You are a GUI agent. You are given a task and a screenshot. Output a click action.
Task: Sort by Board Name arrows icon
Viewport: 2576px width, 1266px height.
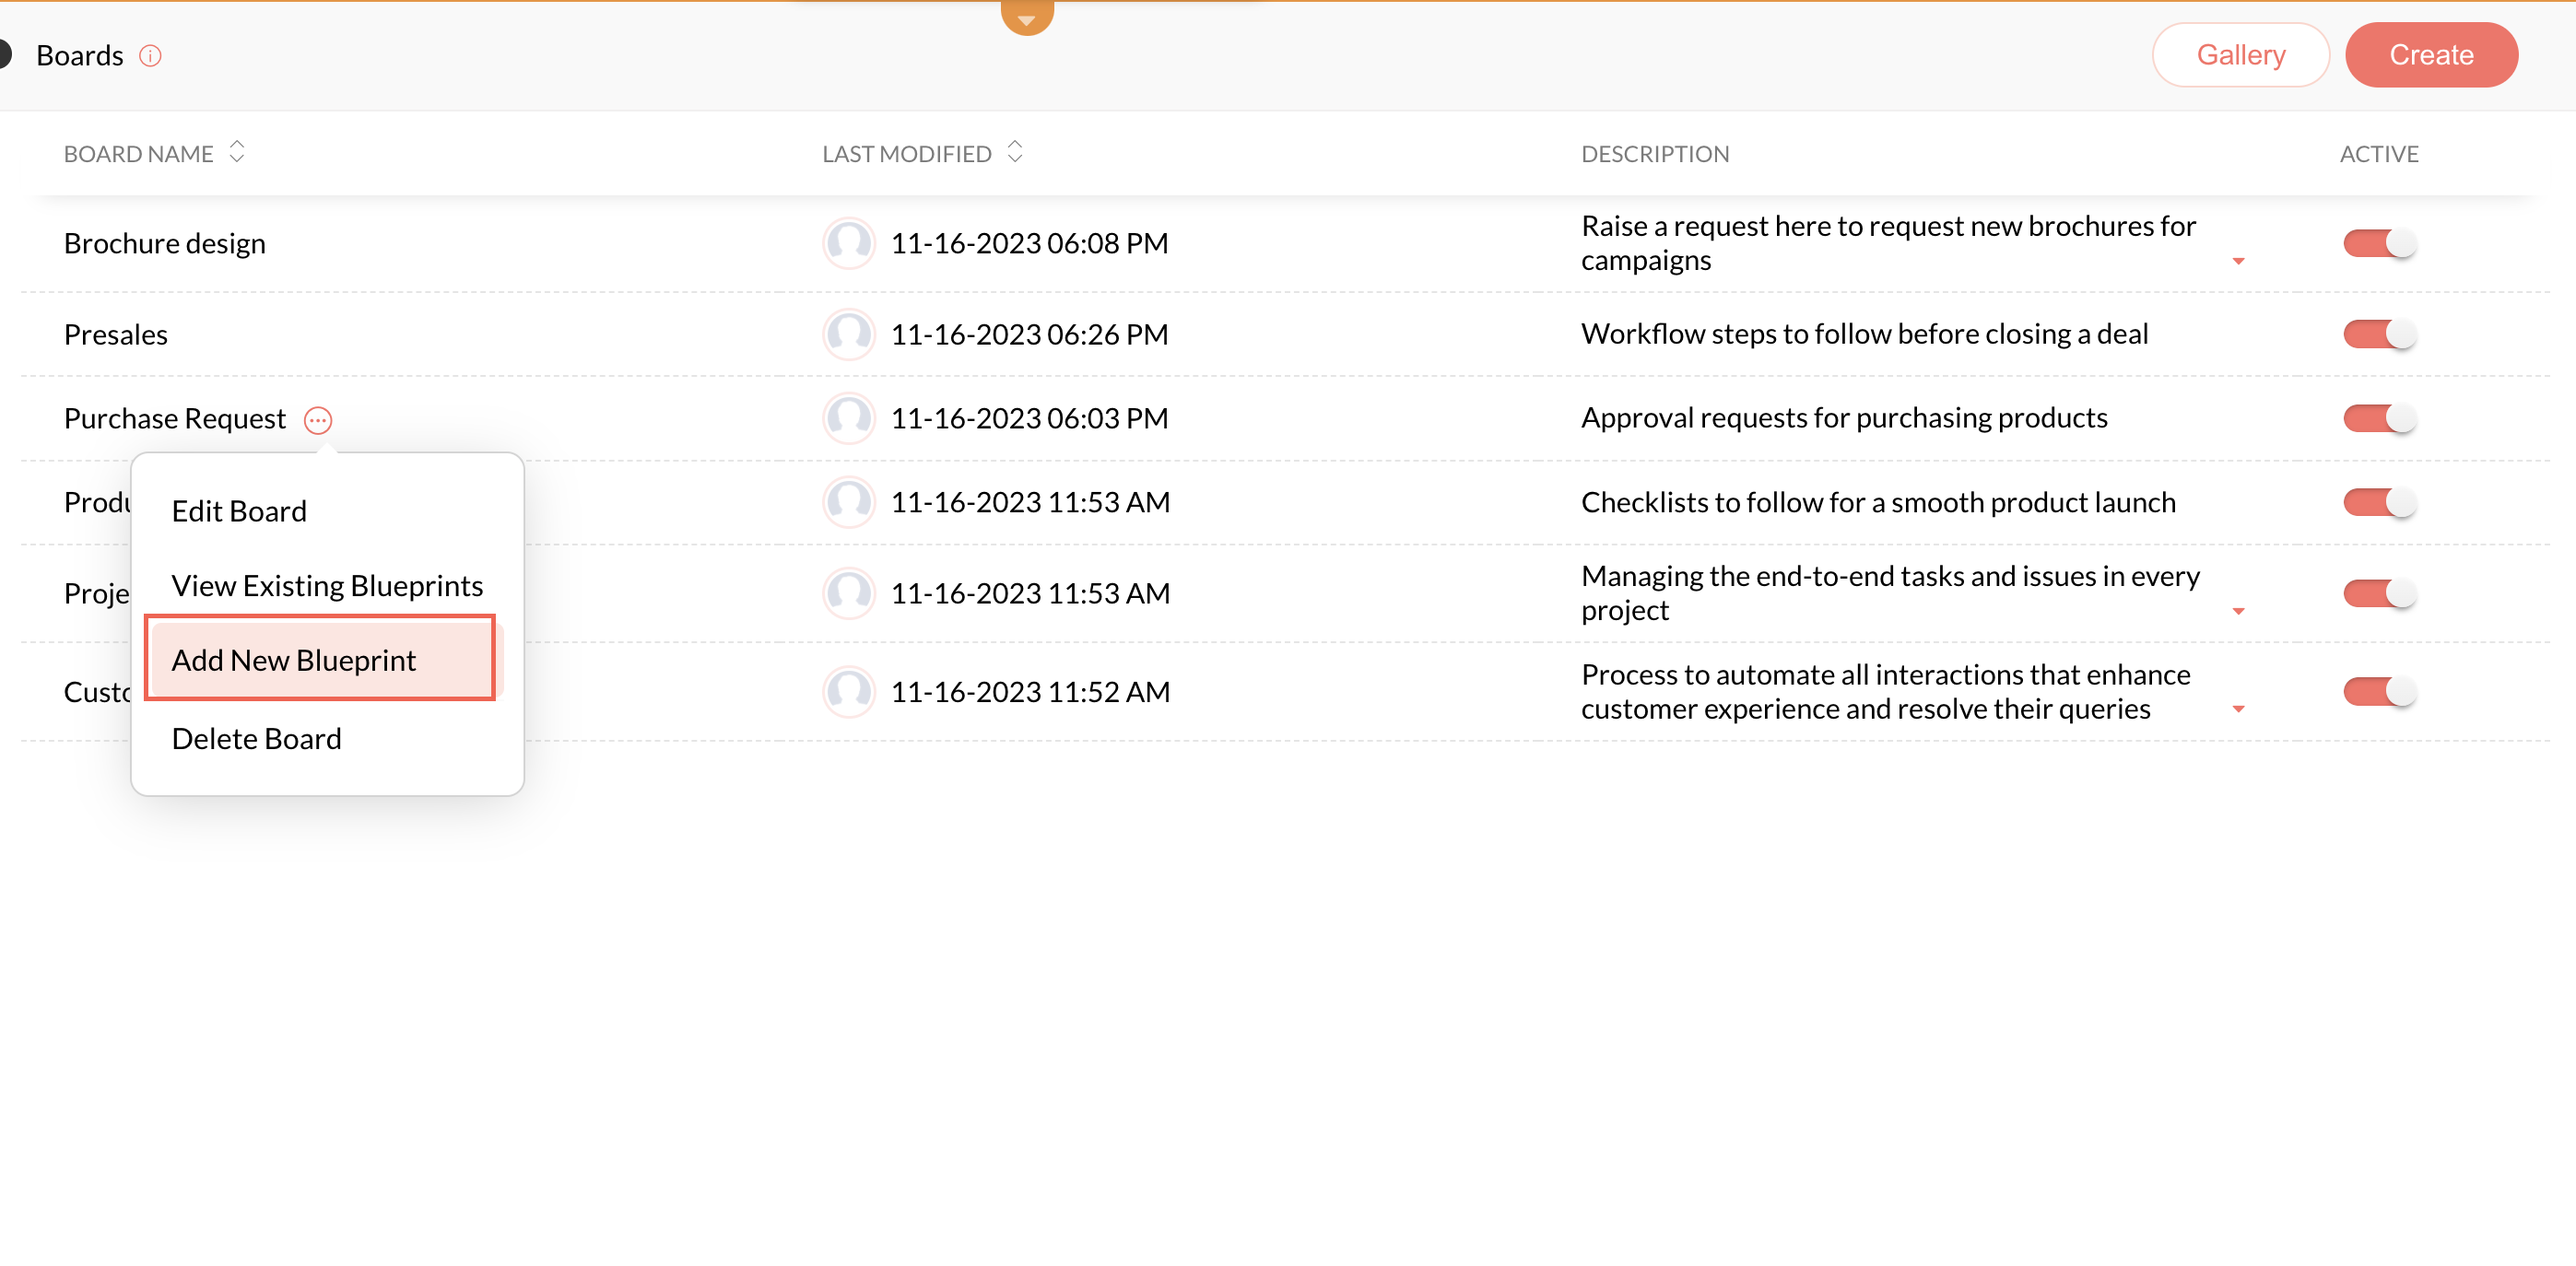[x=237, y=152]
